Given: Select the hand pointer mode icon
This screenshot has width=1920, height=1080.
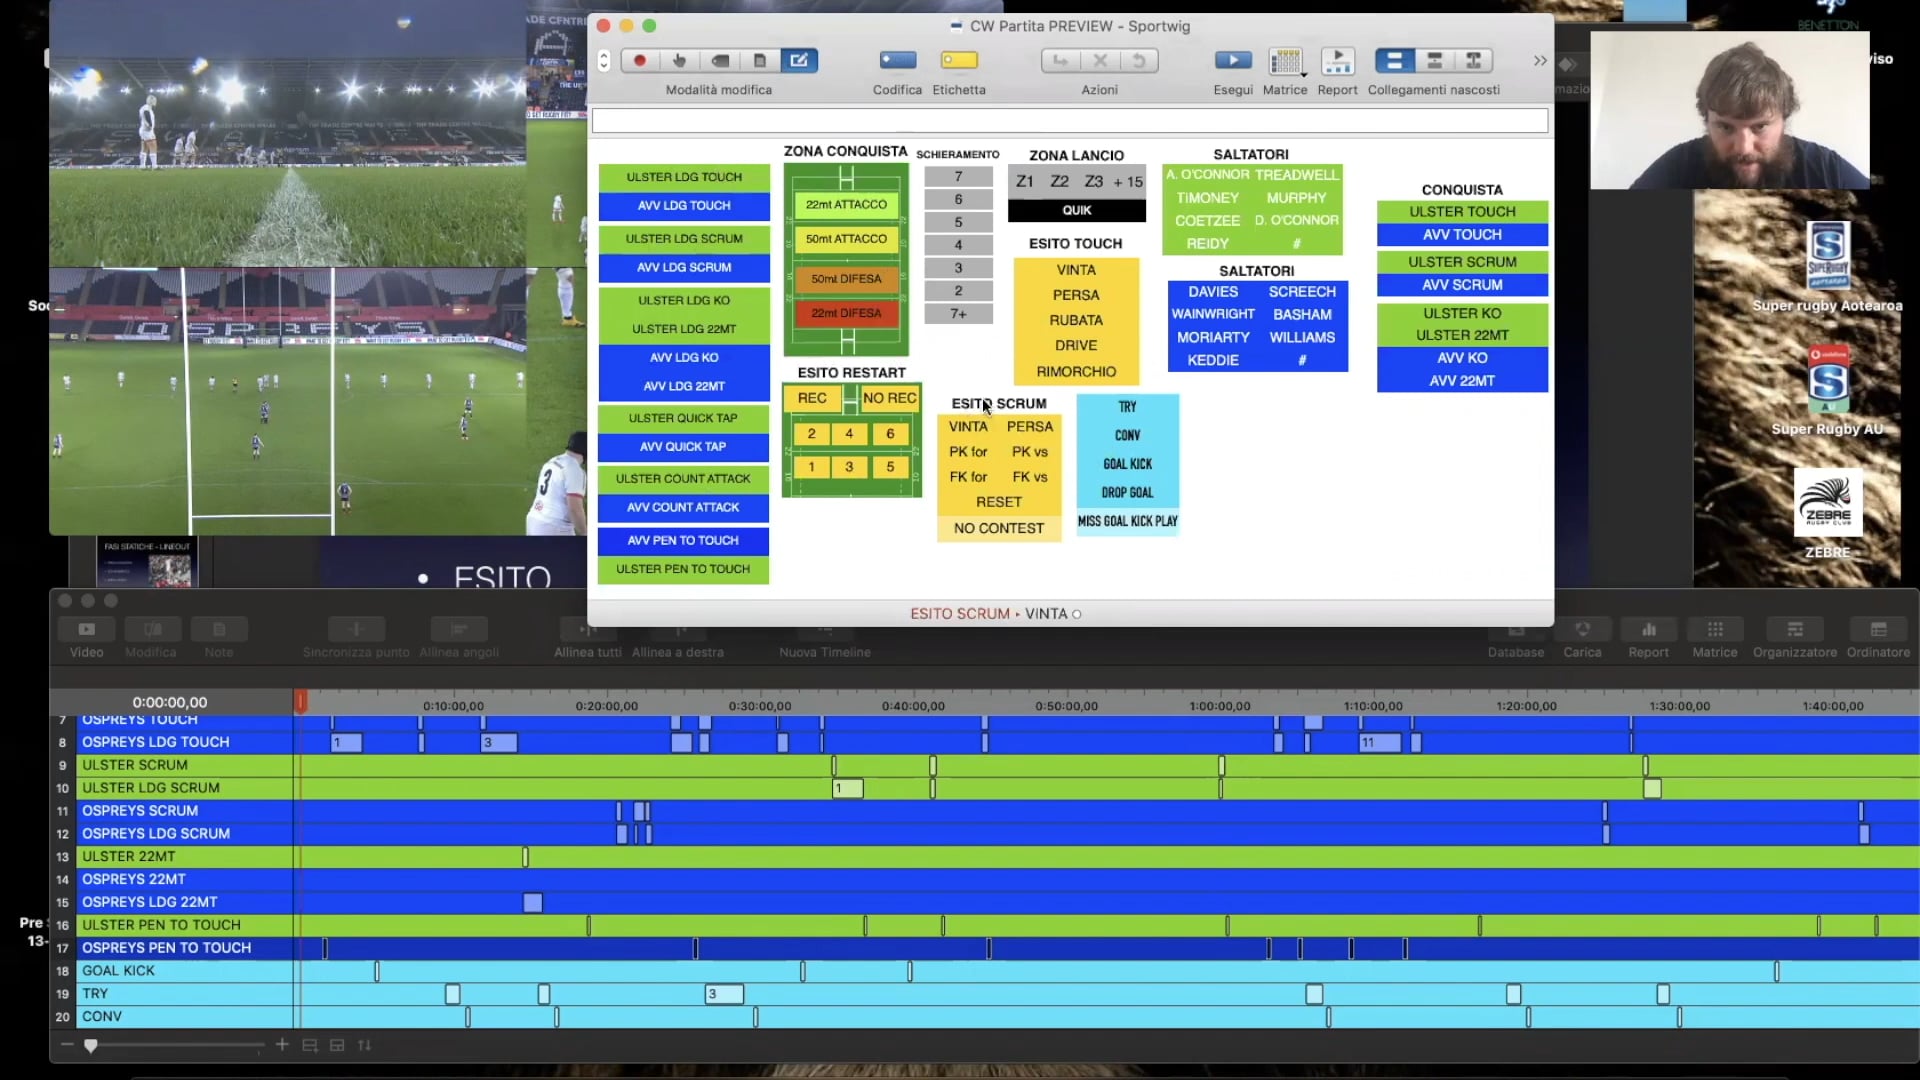Looking at the screenshot, I should (x=680, y=61).
